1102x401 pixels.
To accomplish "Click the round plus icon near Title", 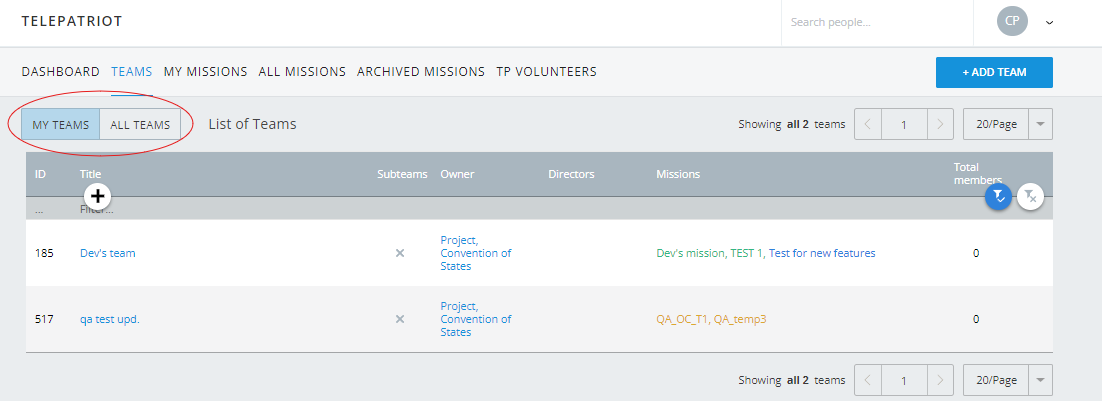I will 97,196.
